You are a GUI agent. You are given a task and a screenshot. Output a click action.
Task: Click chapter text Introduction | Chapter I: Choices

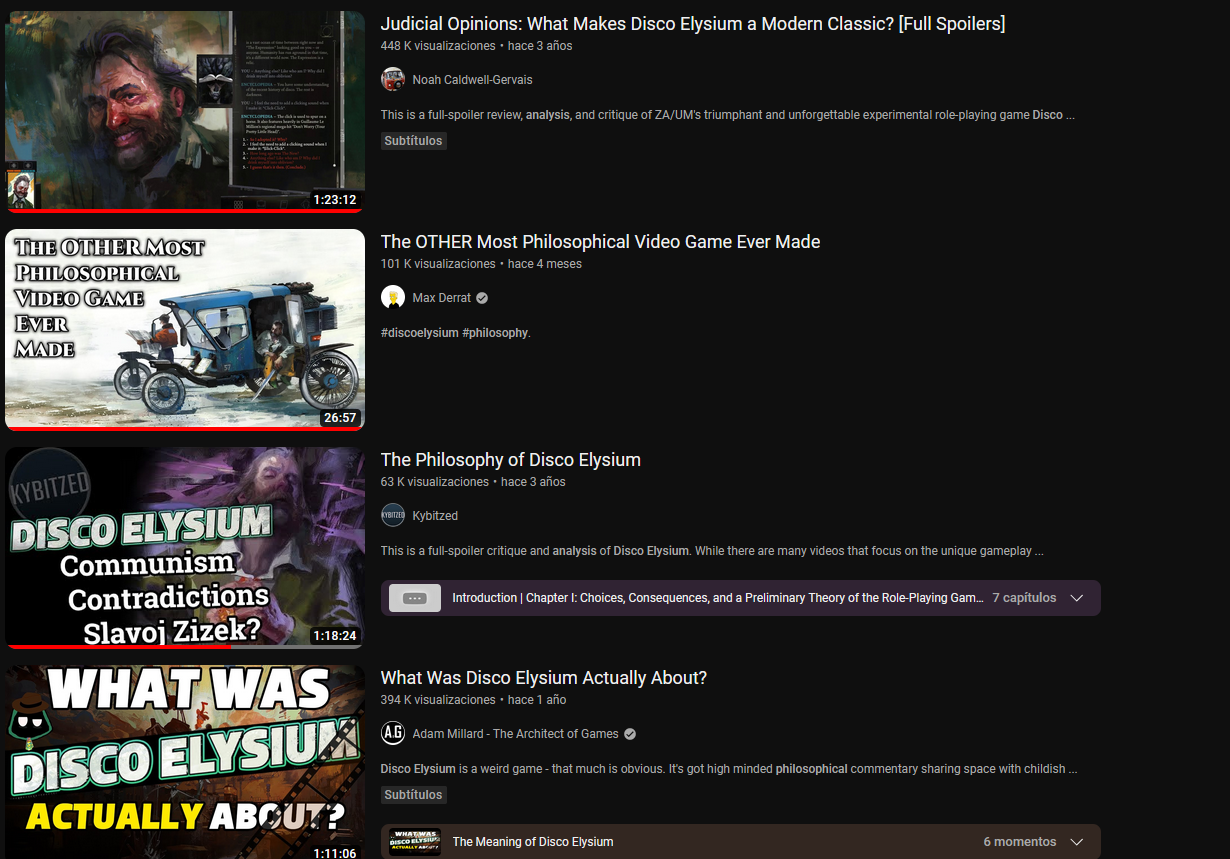tap(718, 598)
